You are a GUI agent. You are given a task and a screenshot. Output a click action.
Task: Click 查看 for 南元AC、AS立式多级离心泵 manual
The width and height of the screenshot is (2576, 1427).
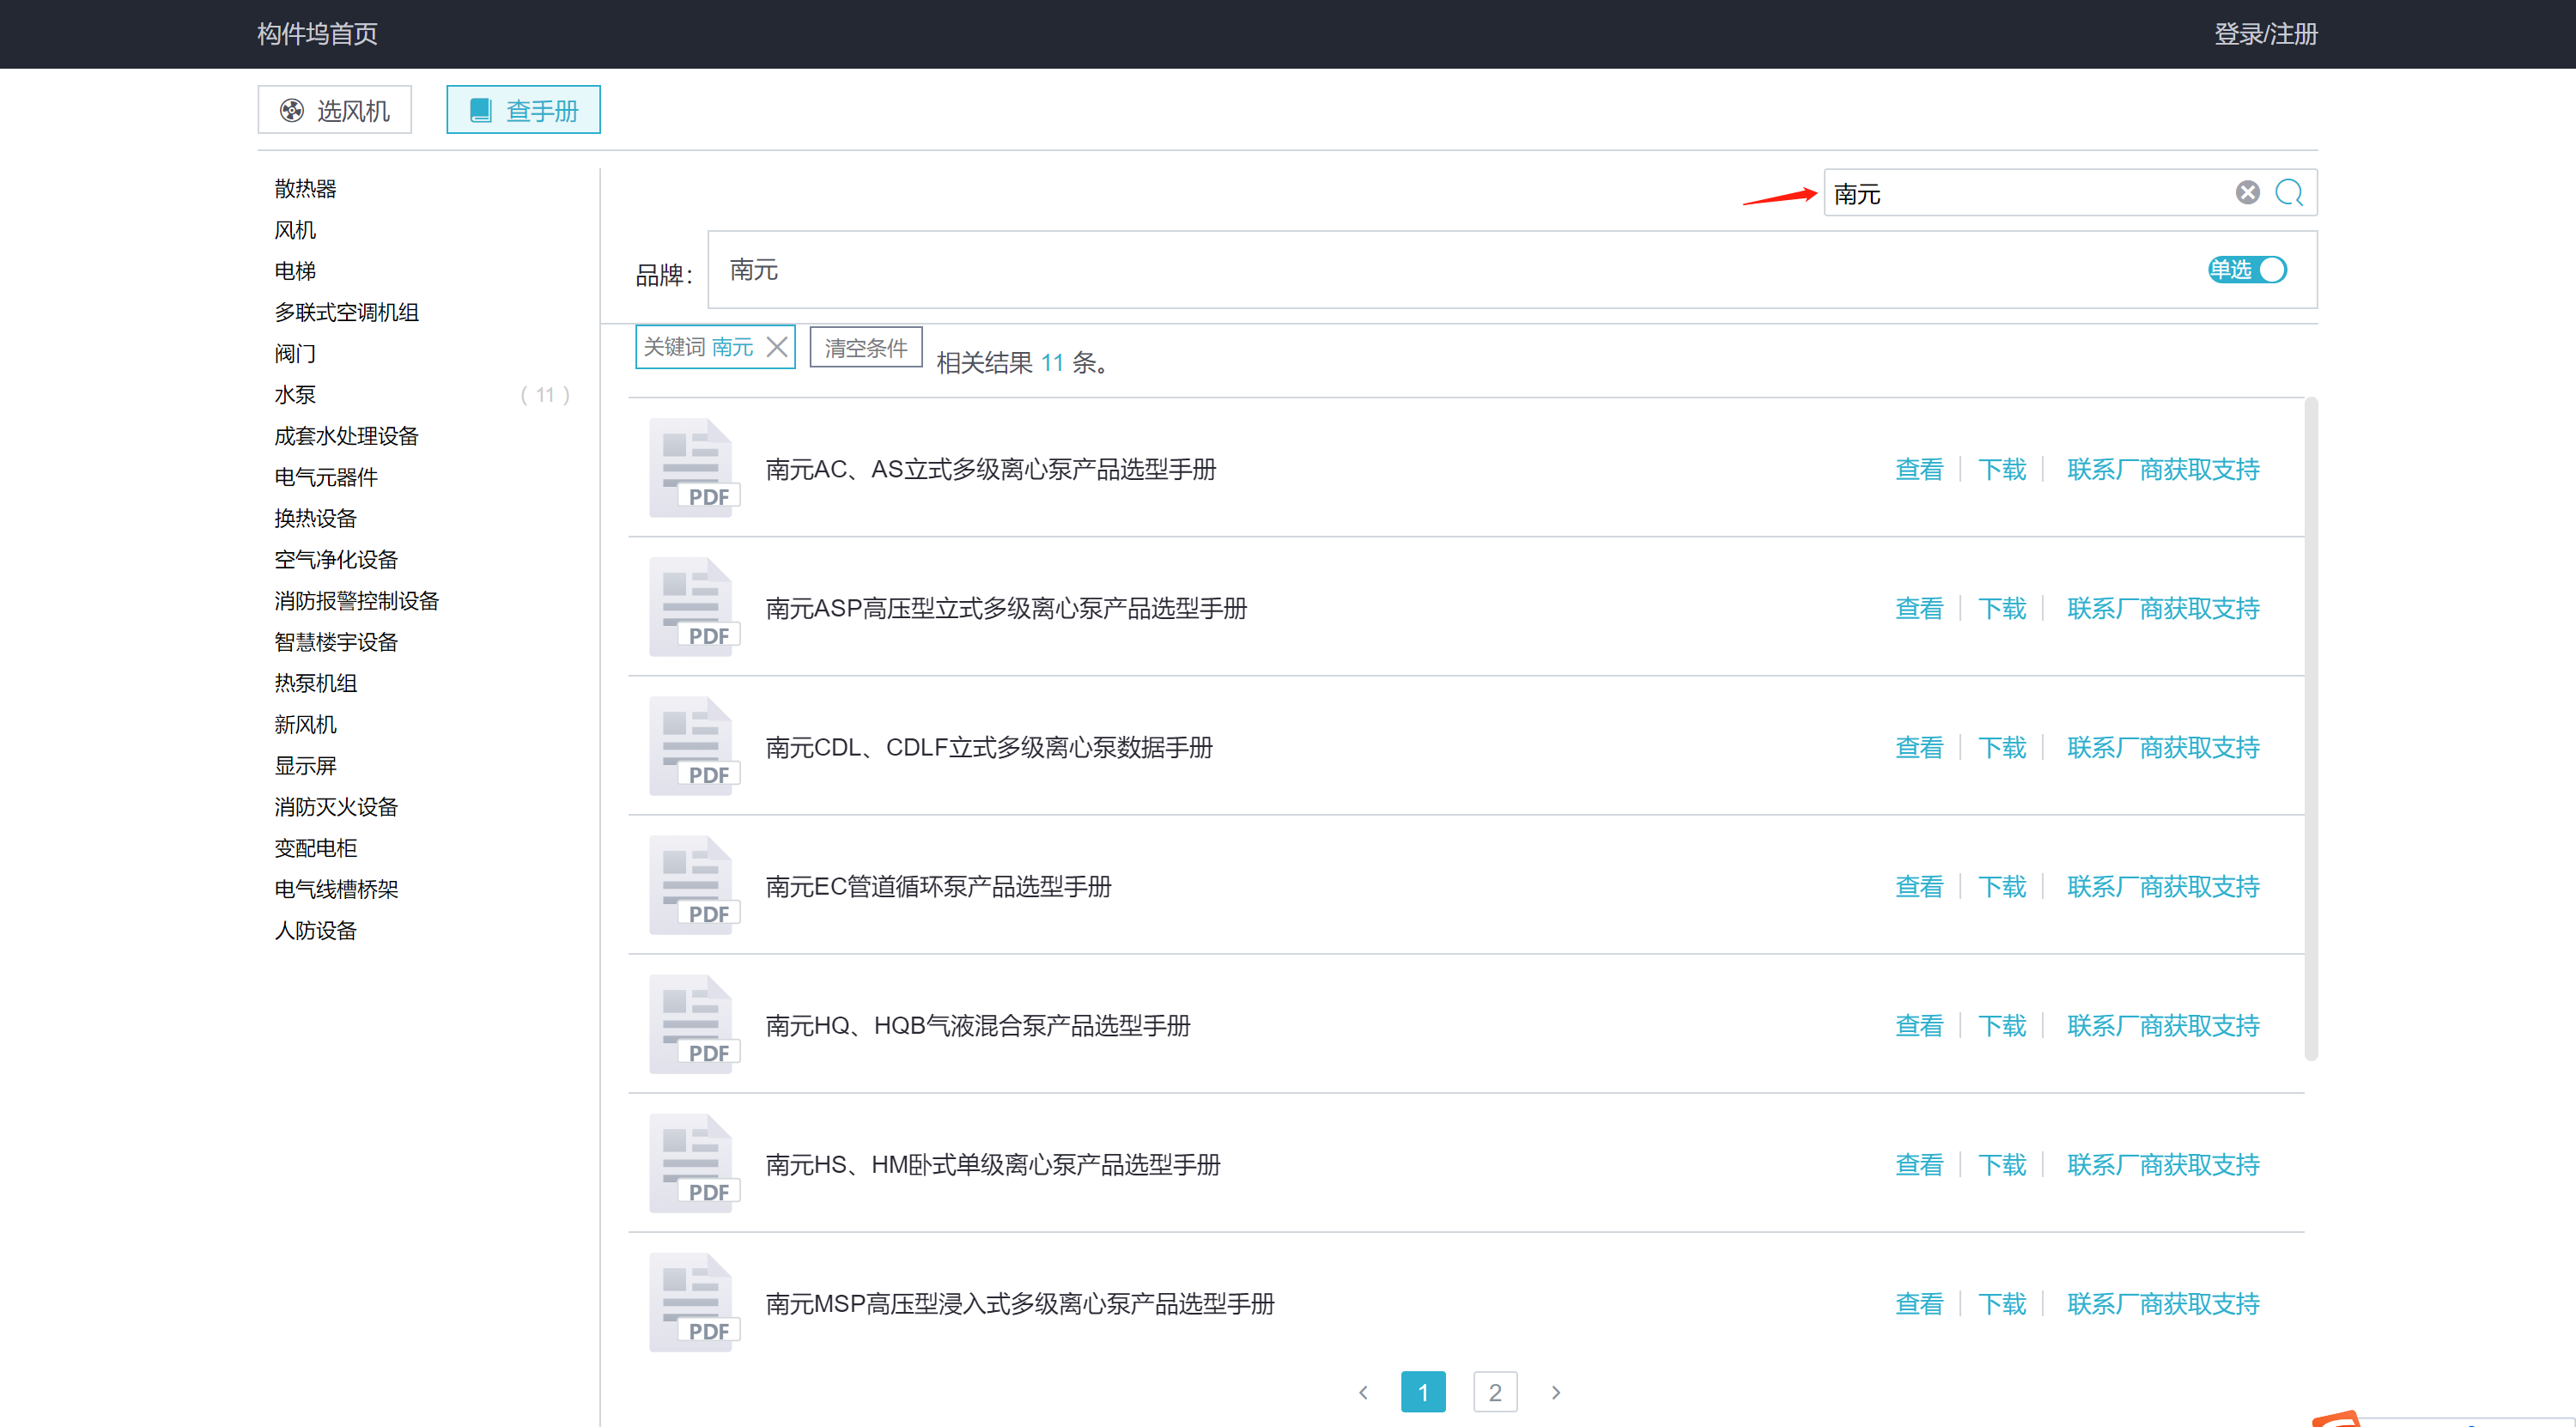point(1918,469)
